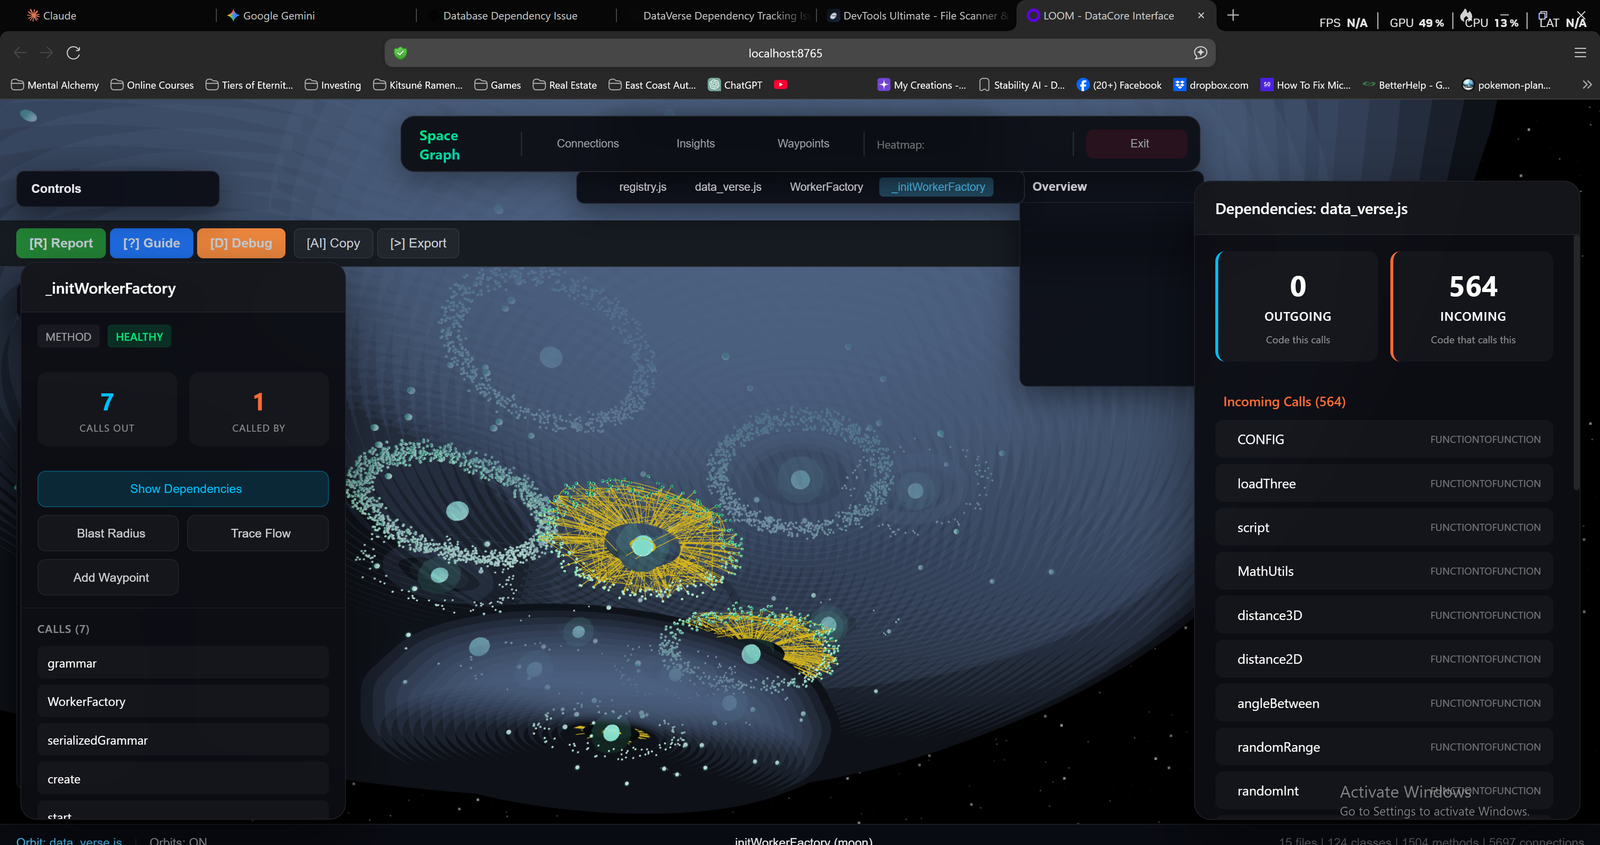
Task: Click the [>] Export button
Action: point(418,243)
